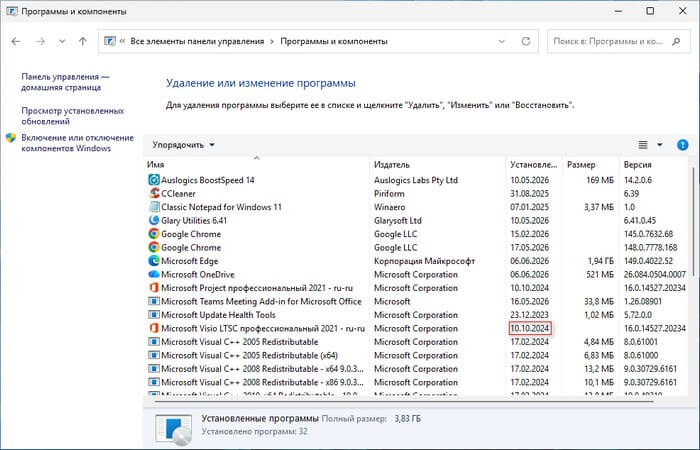Click Auslogics BoostSpeed 14 icon
700x450 pixels.
[x=154, y=180]
